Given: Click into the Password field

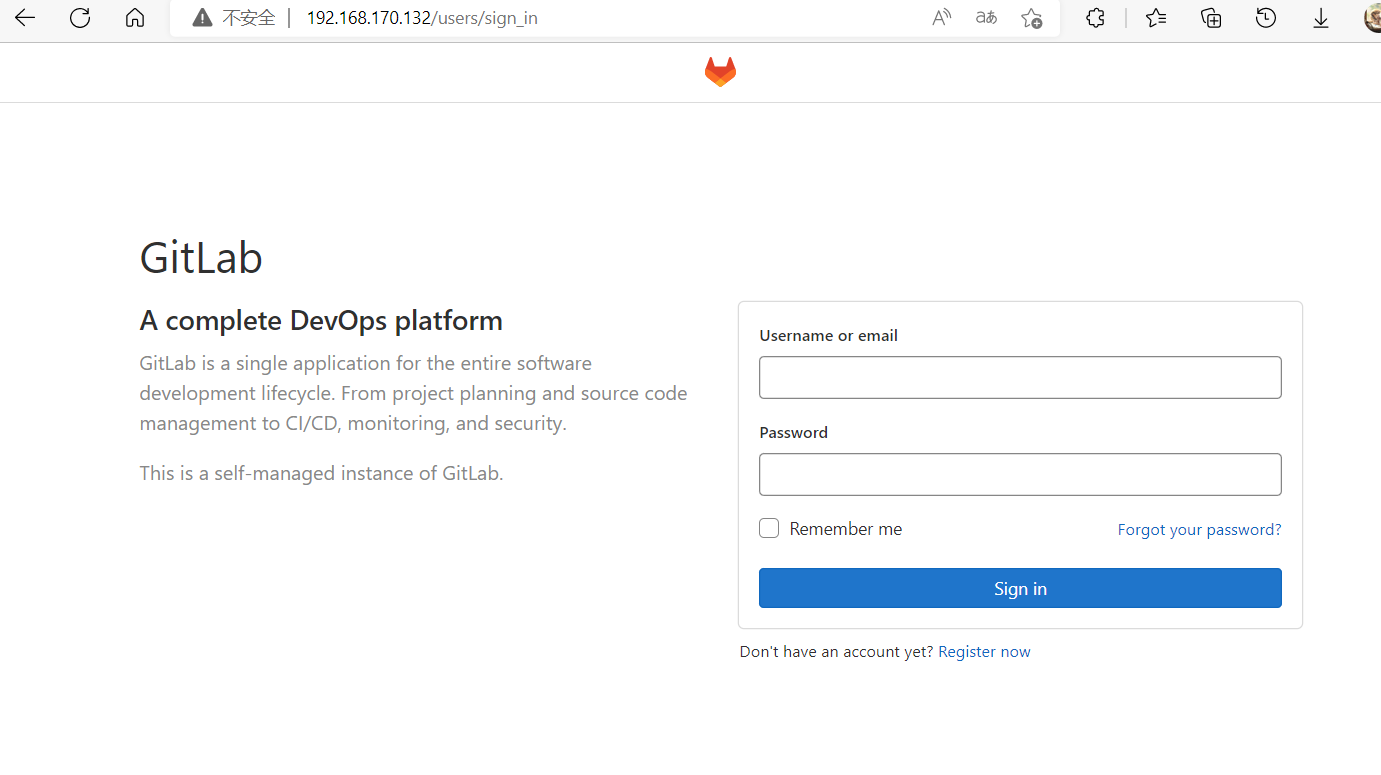Looking at the screenshot, I should (x=1020, y=475).
